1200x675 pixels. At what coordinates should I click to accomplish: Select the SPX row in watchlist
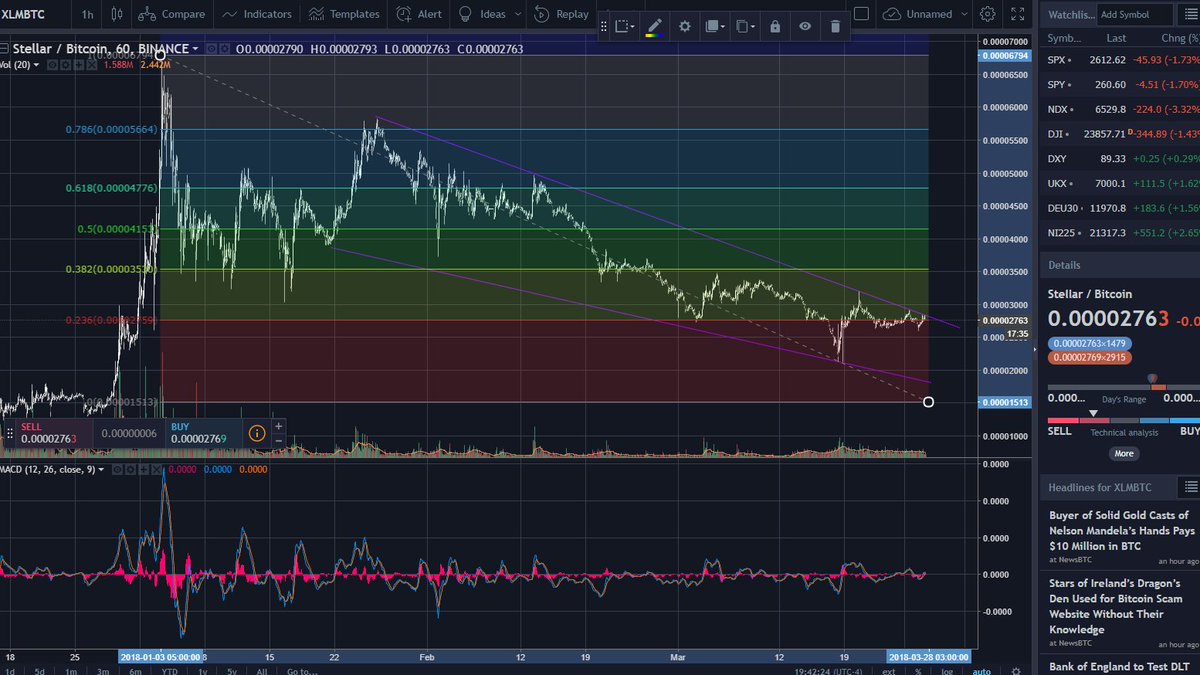[x=1120, y=60]
